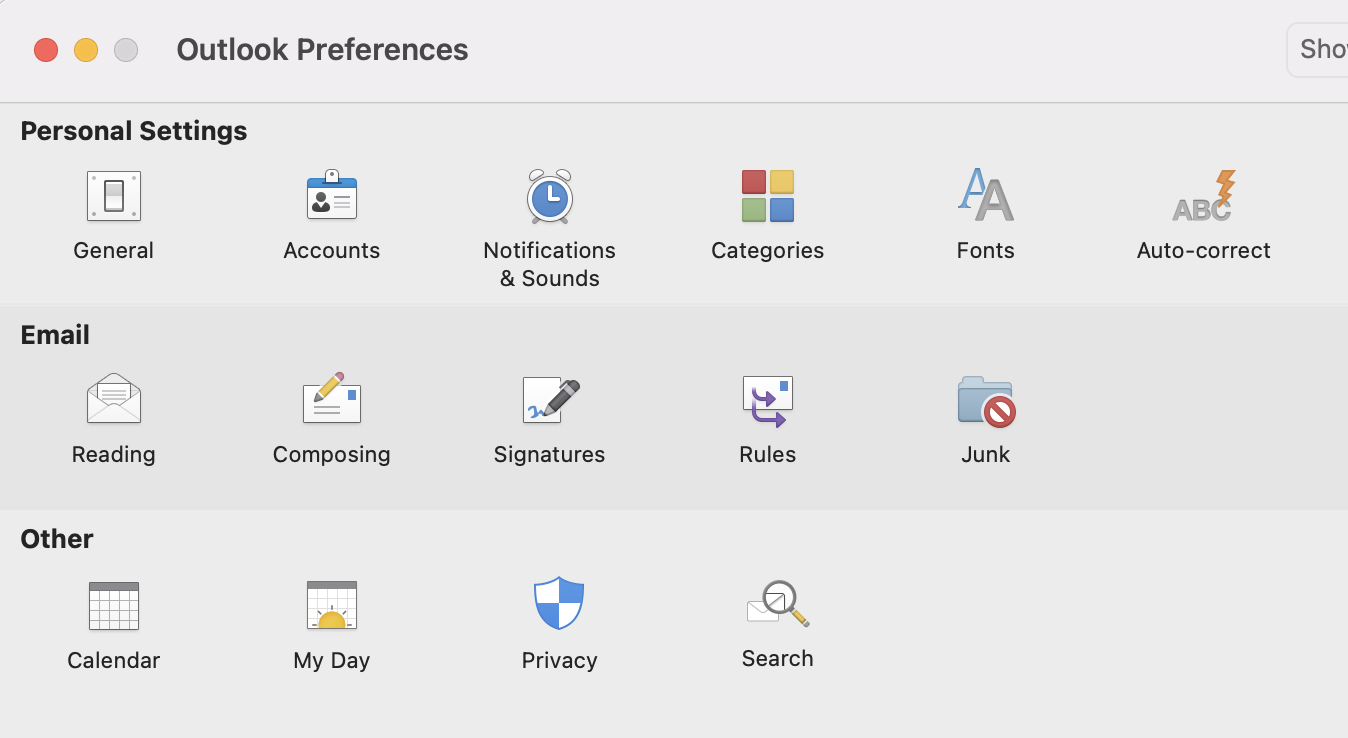Viewport: 1348px width, 738px height.
Task: Click the yellow minimize window button
Action: [86, 50]
